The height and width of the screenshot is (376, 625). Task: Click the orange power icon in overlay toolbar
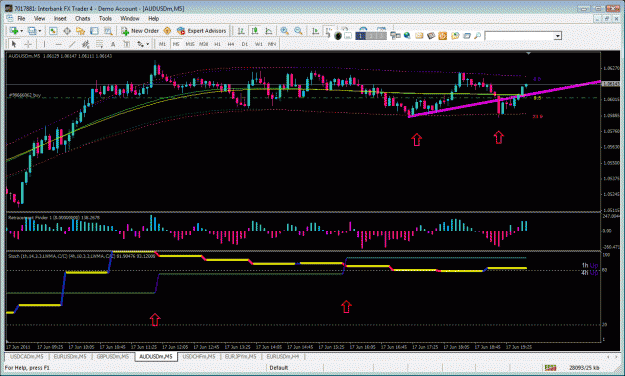[442, 36]
